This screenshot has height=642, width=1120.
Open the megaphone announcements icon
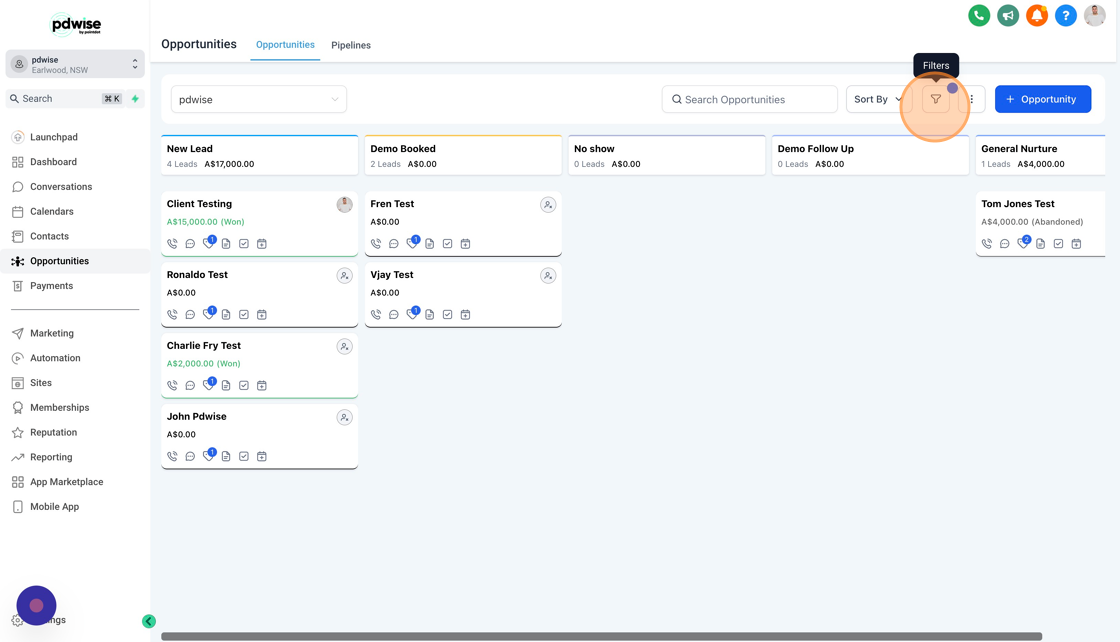coord(1008,15)
